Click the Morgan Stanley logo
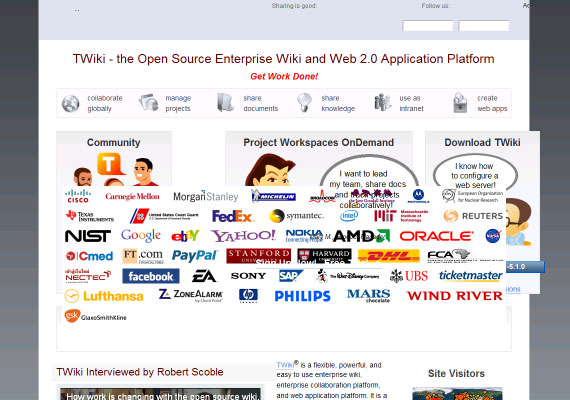The image size is (570, 400). [205, 196]
